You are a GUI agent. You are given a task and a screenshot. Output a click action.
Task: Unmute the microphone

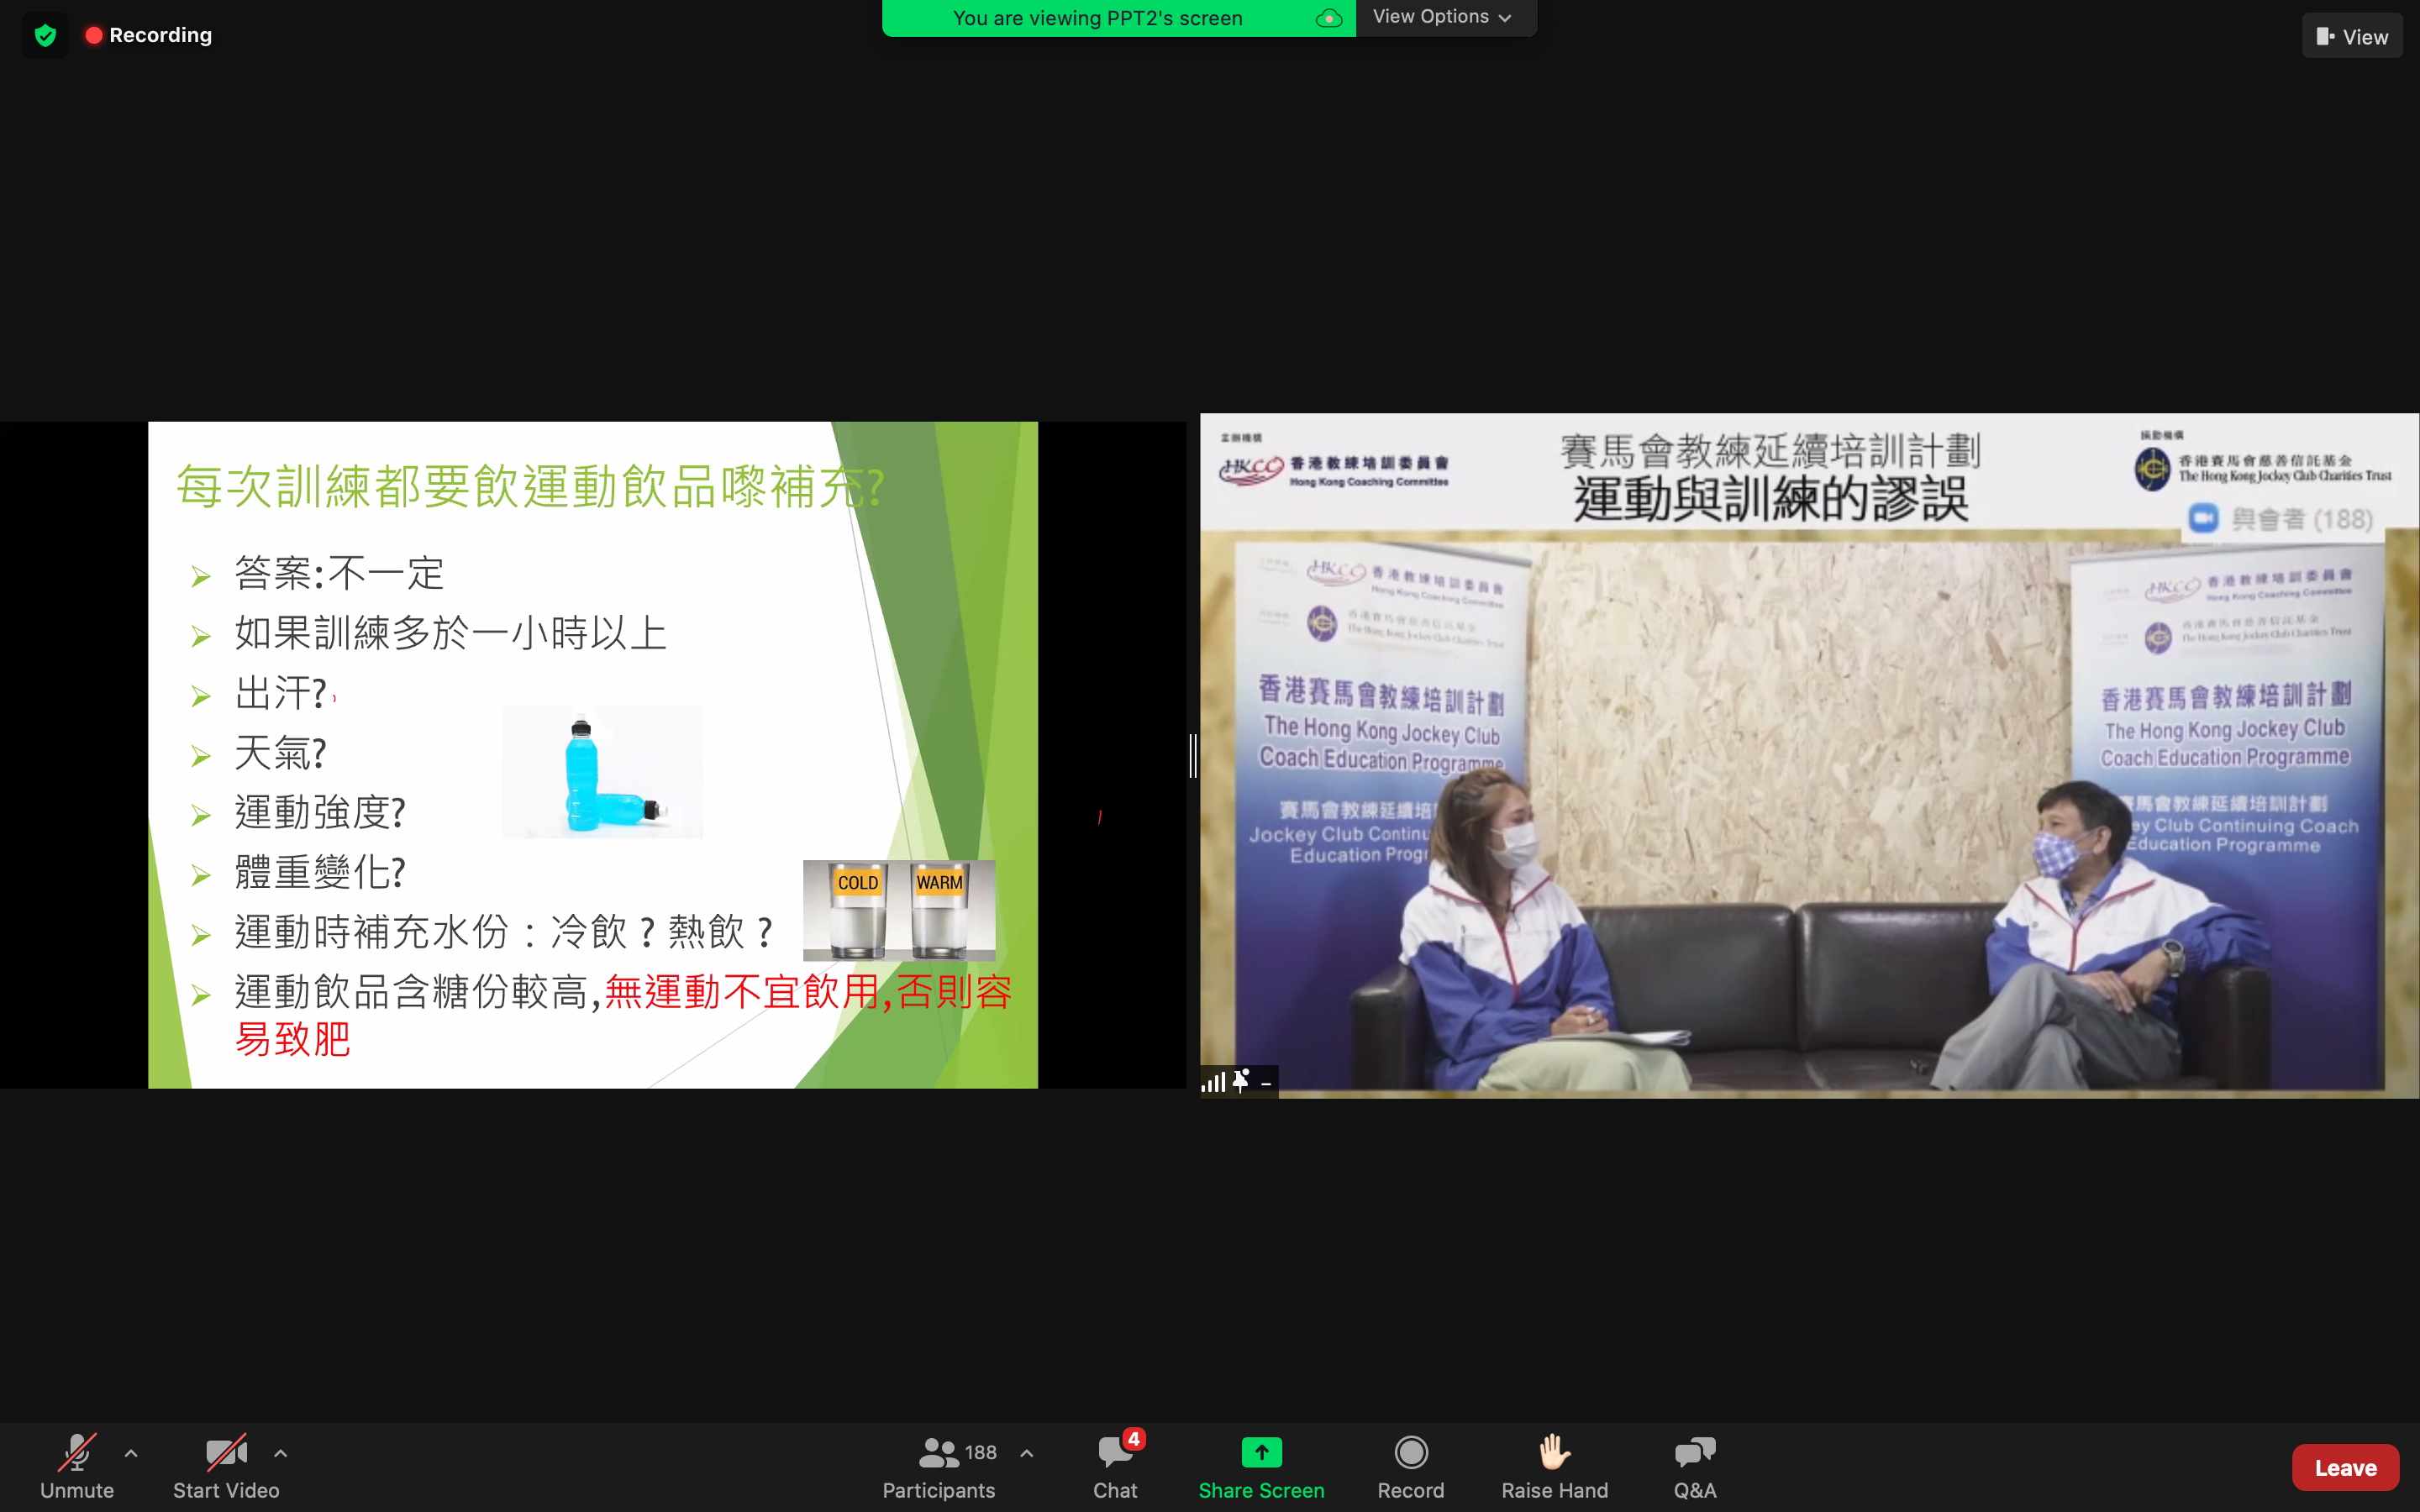click(77, 1466)
